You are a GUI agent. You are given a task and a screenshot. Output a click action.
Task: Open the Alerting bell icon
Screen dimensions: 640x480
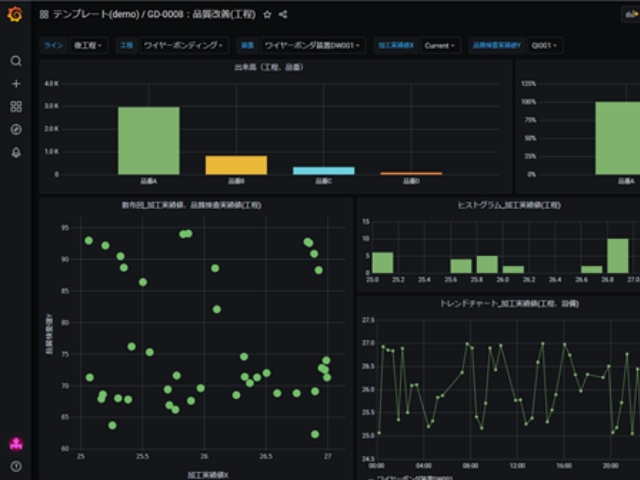15,153
